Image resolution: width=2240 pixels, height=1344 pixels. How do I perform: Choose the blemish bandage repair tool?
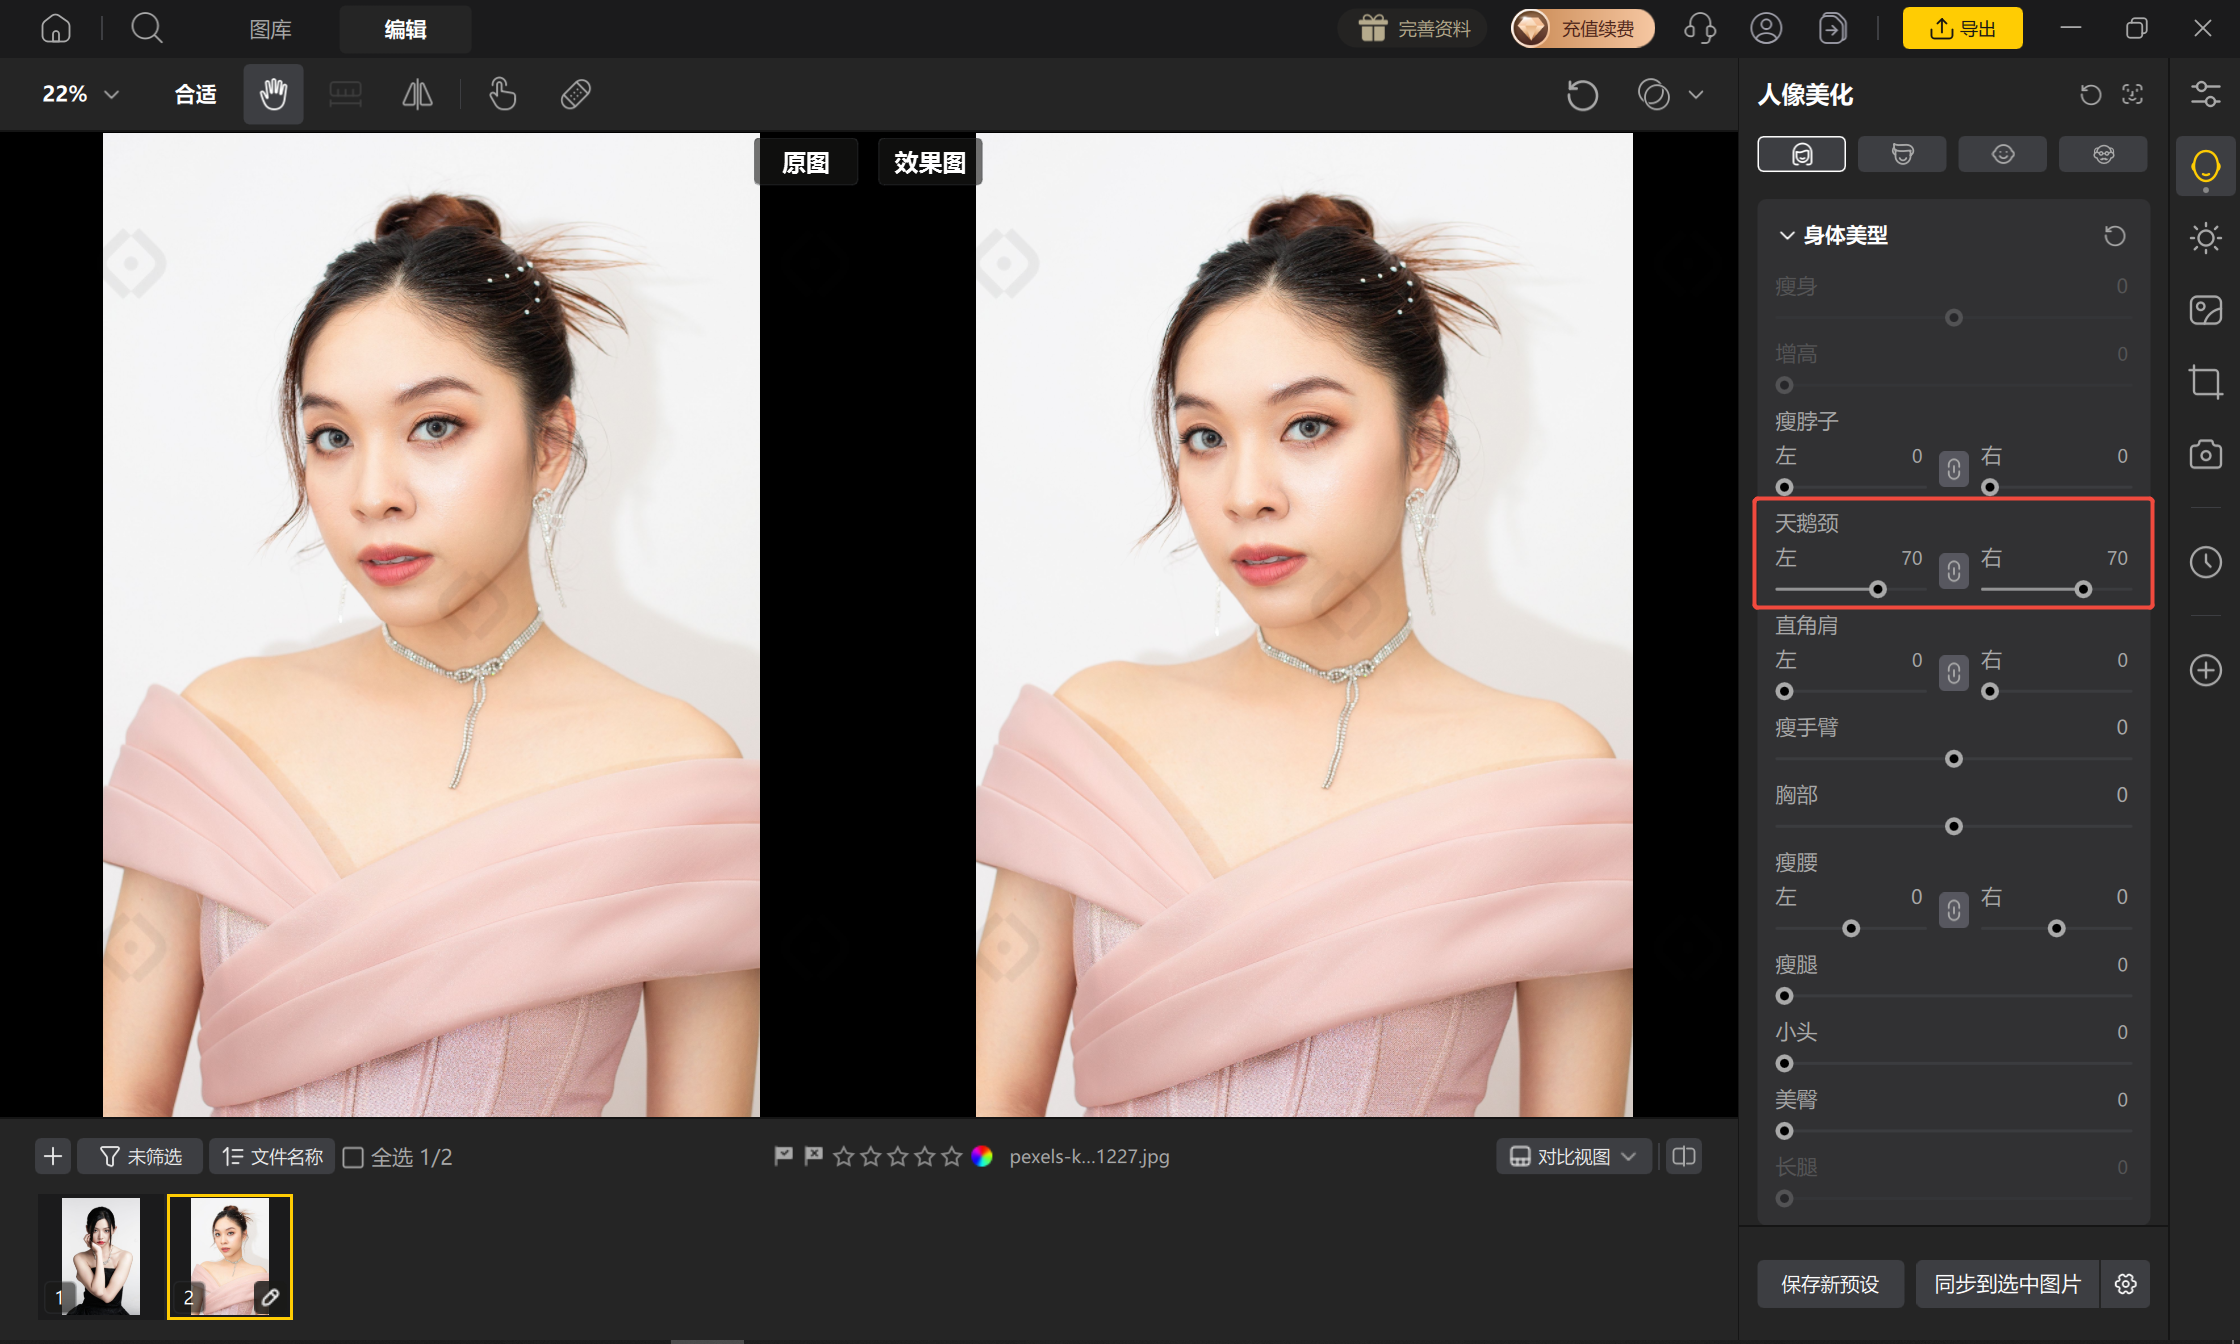click(575, 94)
